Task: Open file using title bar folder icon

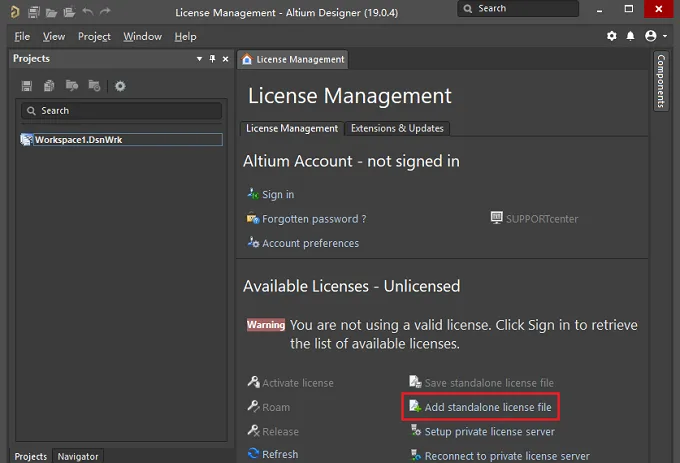Action: point(52,13)
